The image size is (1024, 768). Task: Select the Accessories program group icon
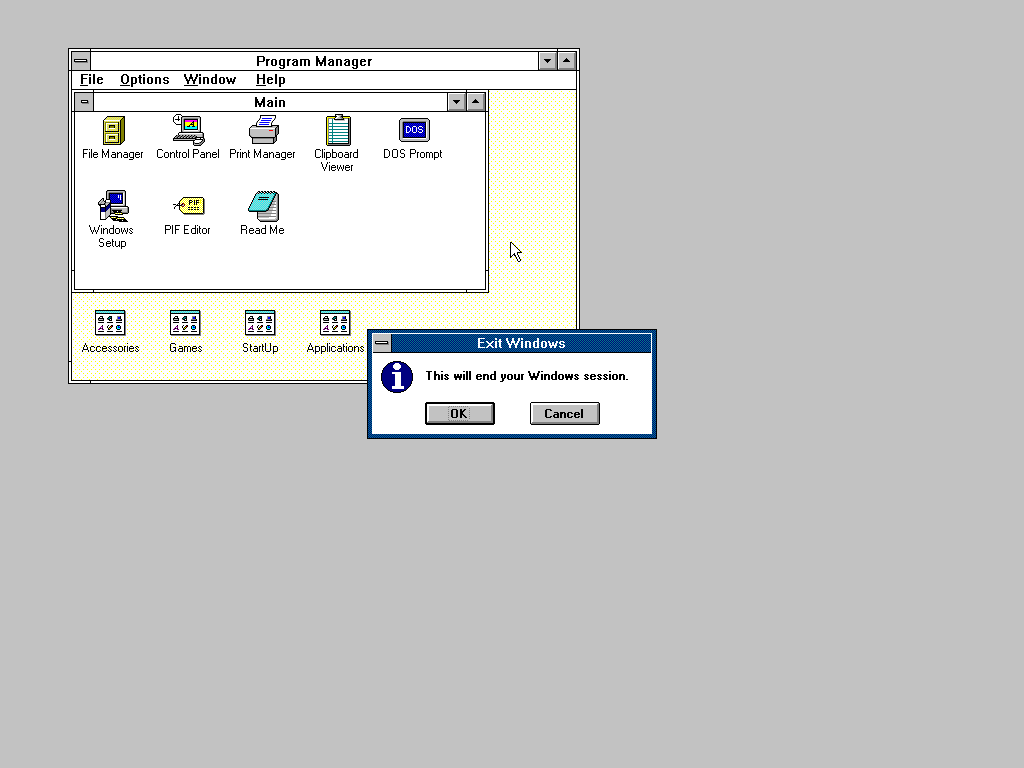[110, 323]
